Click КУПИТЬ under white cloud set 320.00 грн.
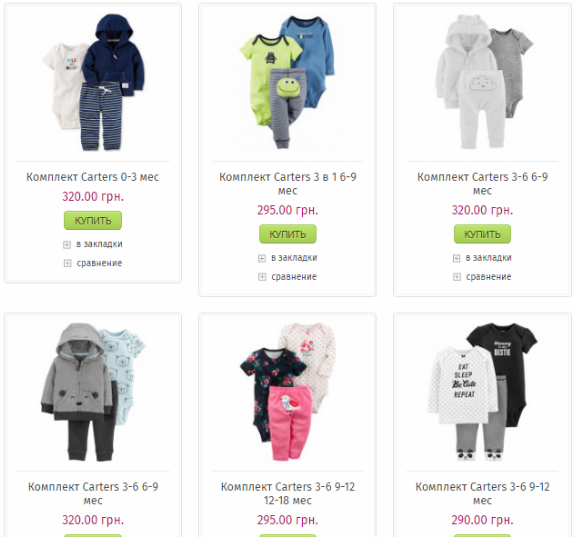Screen dimensions: 575x537 pos(482,234)
